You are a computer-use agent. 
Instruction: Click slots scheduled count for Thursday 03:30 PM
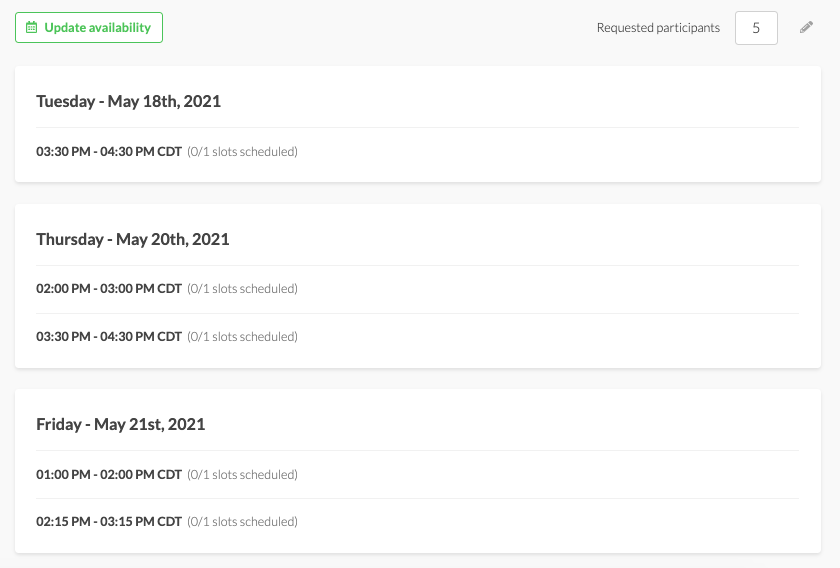(x=243, y=337)
